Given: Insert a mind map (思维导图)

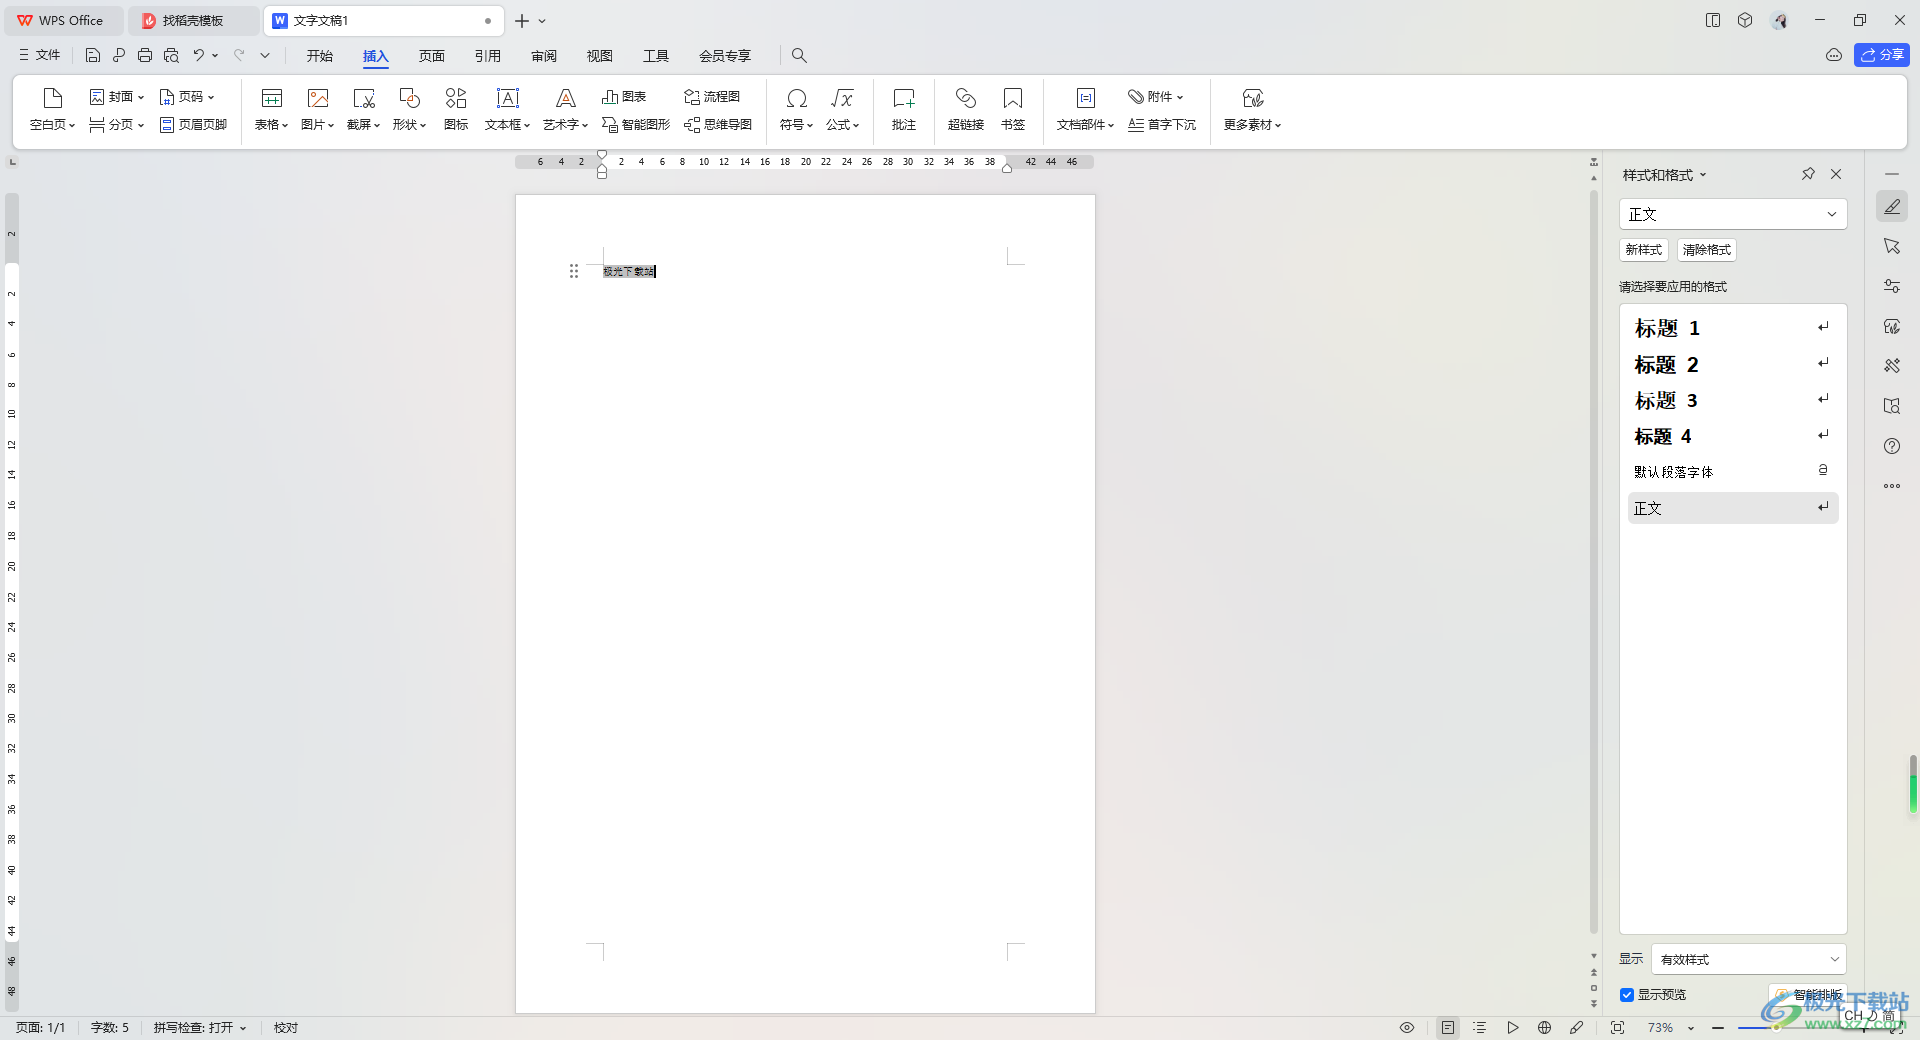Looking at the screenshot, I should click(718, 125).
